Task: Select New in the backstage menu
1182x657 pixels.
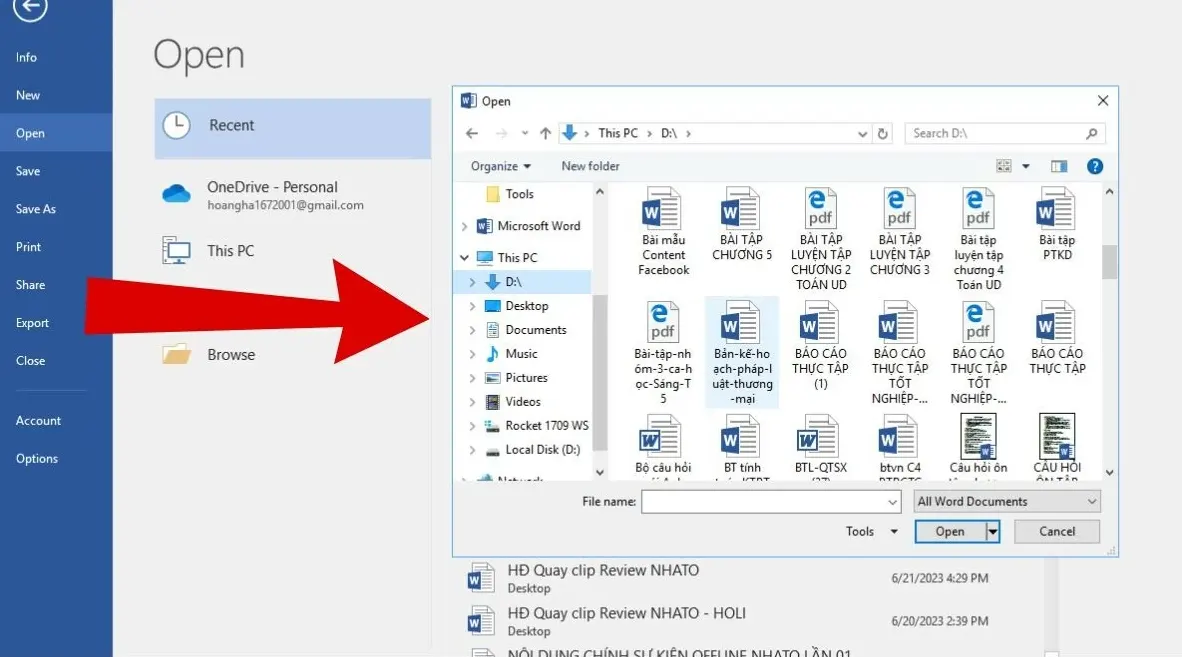Action: [28, 95]
